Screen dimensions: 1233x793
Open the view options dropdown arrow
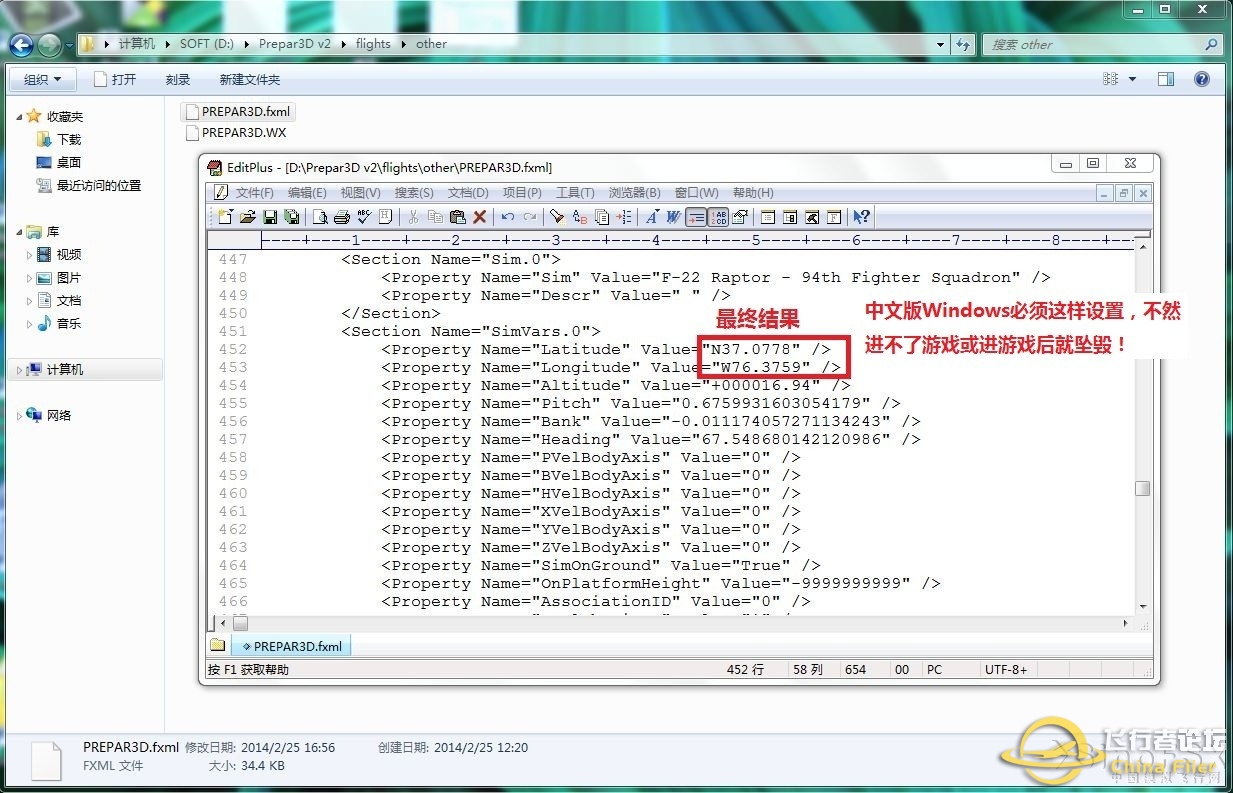click(x=1132, y=79)
